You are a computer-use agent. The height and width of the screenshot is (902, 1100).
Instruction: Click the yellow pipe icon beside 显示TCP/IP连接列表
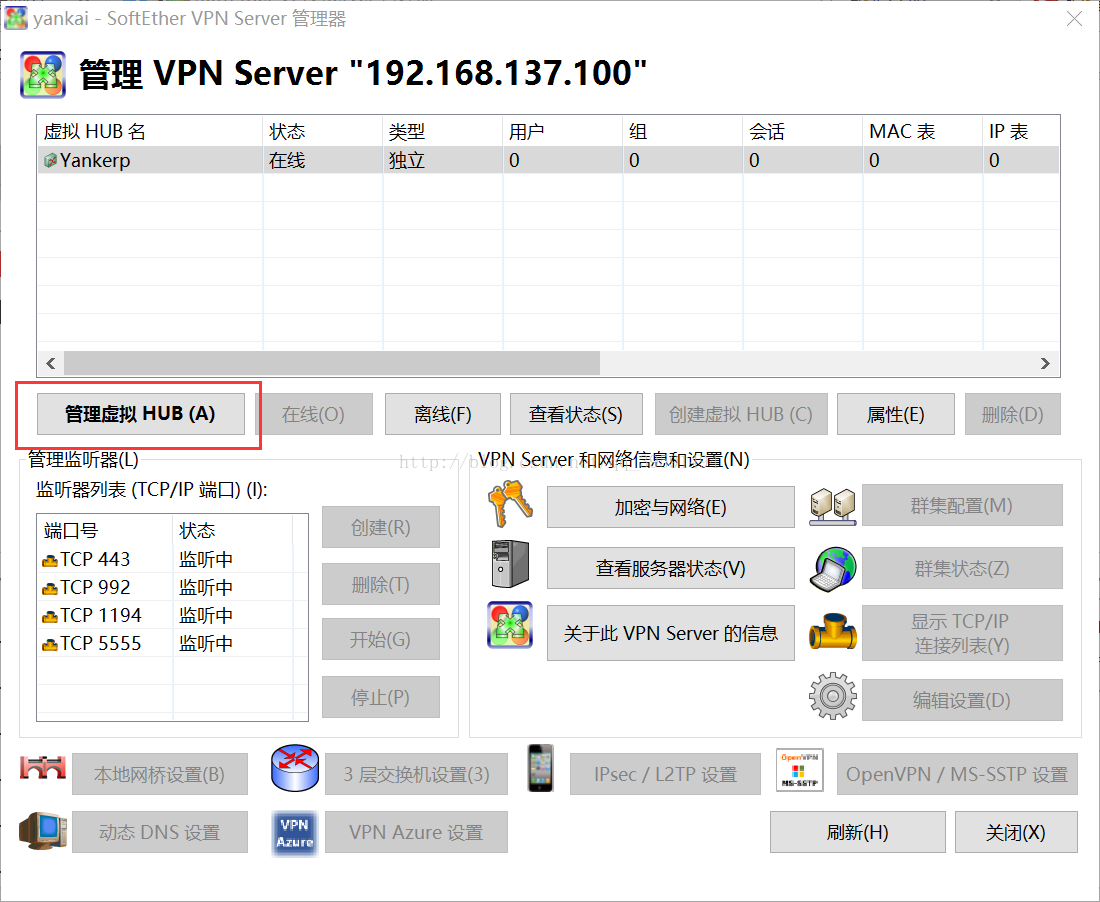[x=831, y=633]
